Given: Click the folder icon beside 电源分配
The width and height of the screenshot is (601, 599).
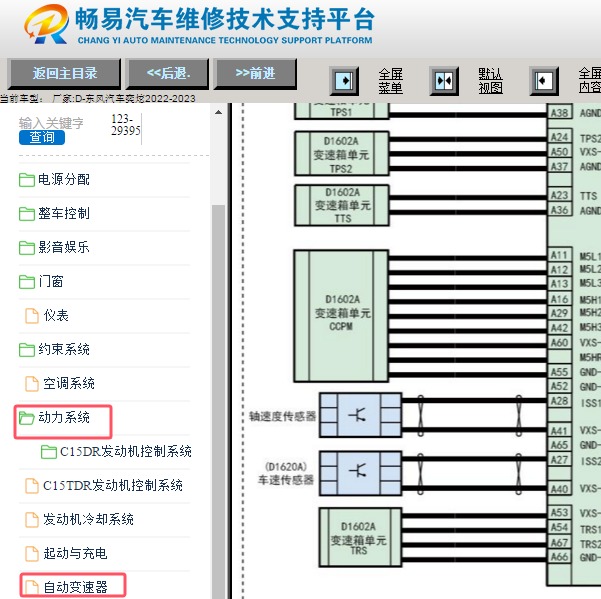Looking at the screenshot, I should tap(26, 179).
